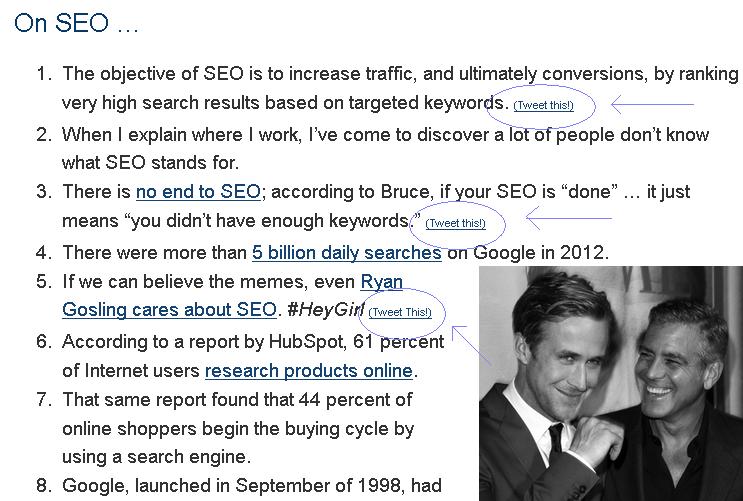The height and width of the screenshot is (501, 743).
Task: Click the Tweet this link after item one
Action: [544, 105]
